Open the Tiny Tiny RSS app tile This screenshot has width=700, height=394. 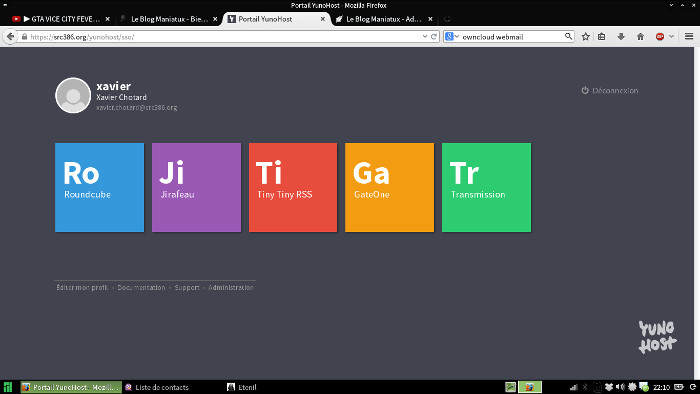[x=293, y=187]
